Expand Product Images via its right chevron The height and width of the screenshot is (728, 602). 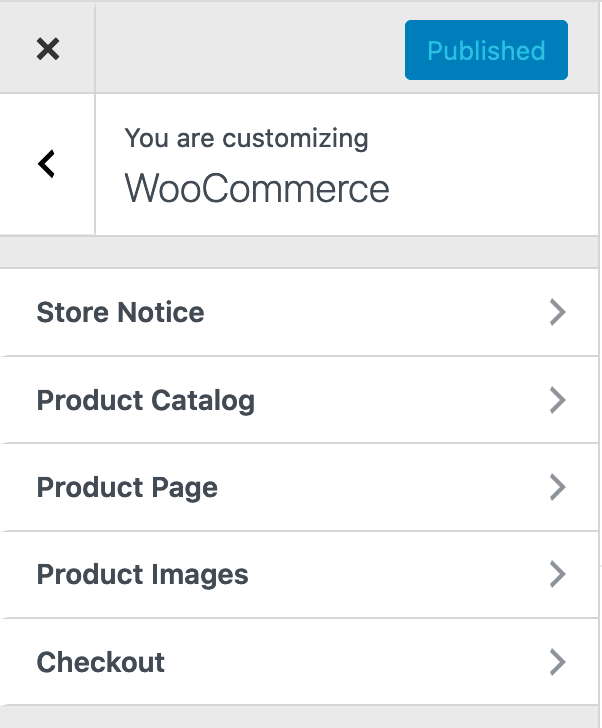[557, 574]
